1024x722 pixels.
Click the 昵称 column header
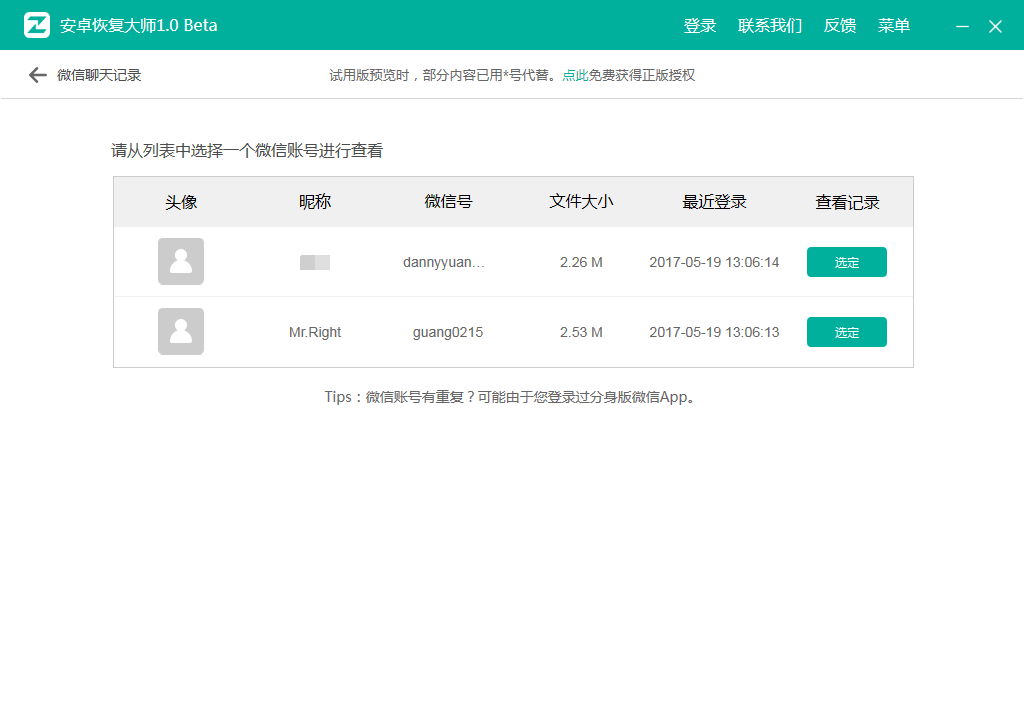coord(315,202)
